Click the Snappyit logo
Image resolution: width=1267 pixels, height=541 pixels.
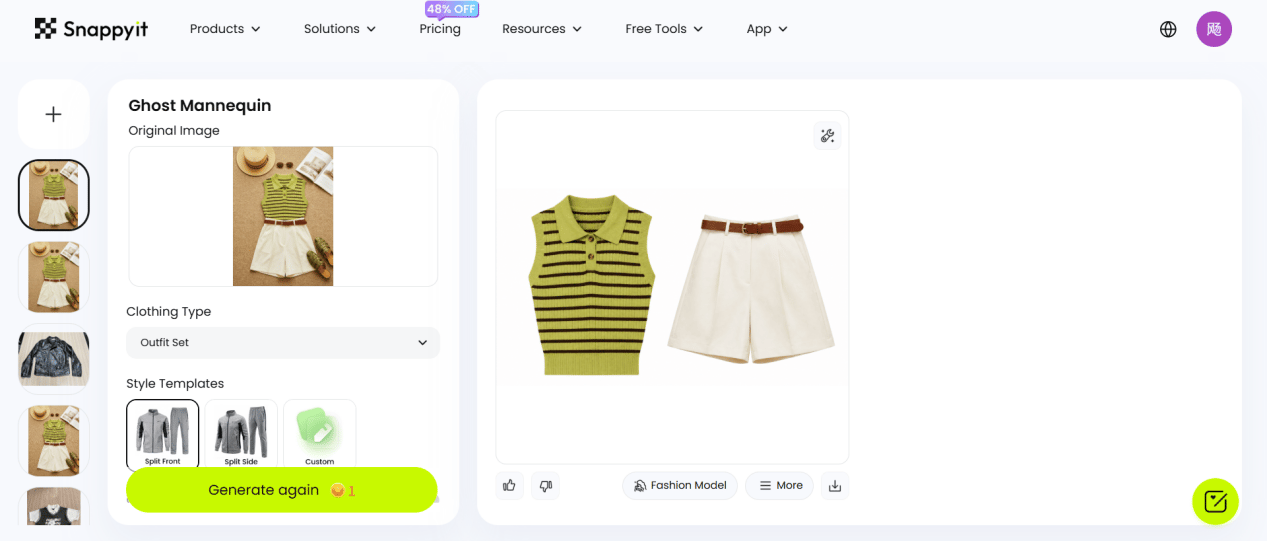point(91,29)
